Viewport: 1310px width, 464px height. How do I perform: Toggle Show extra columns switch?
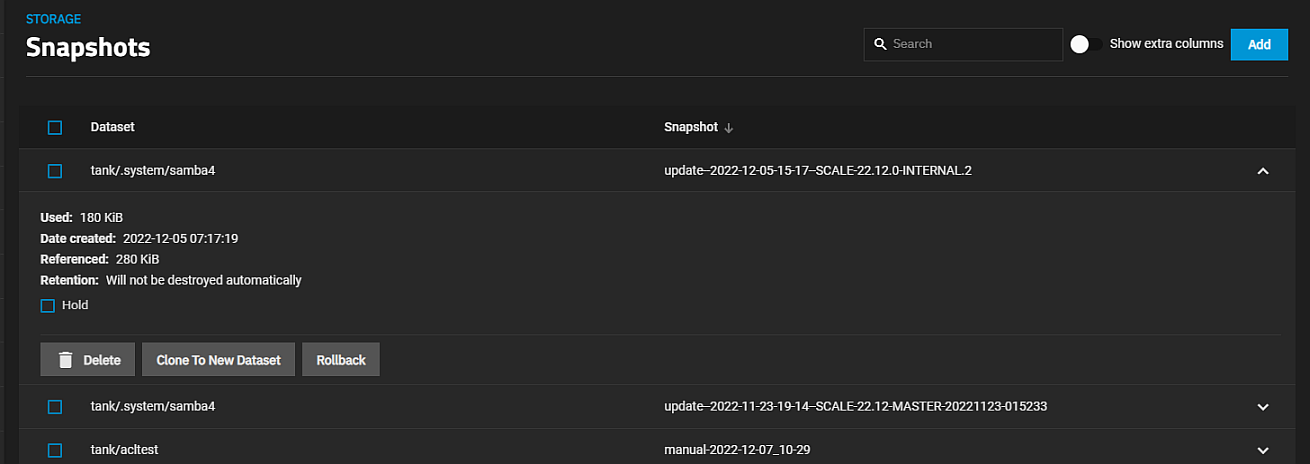click(1085, 44)
